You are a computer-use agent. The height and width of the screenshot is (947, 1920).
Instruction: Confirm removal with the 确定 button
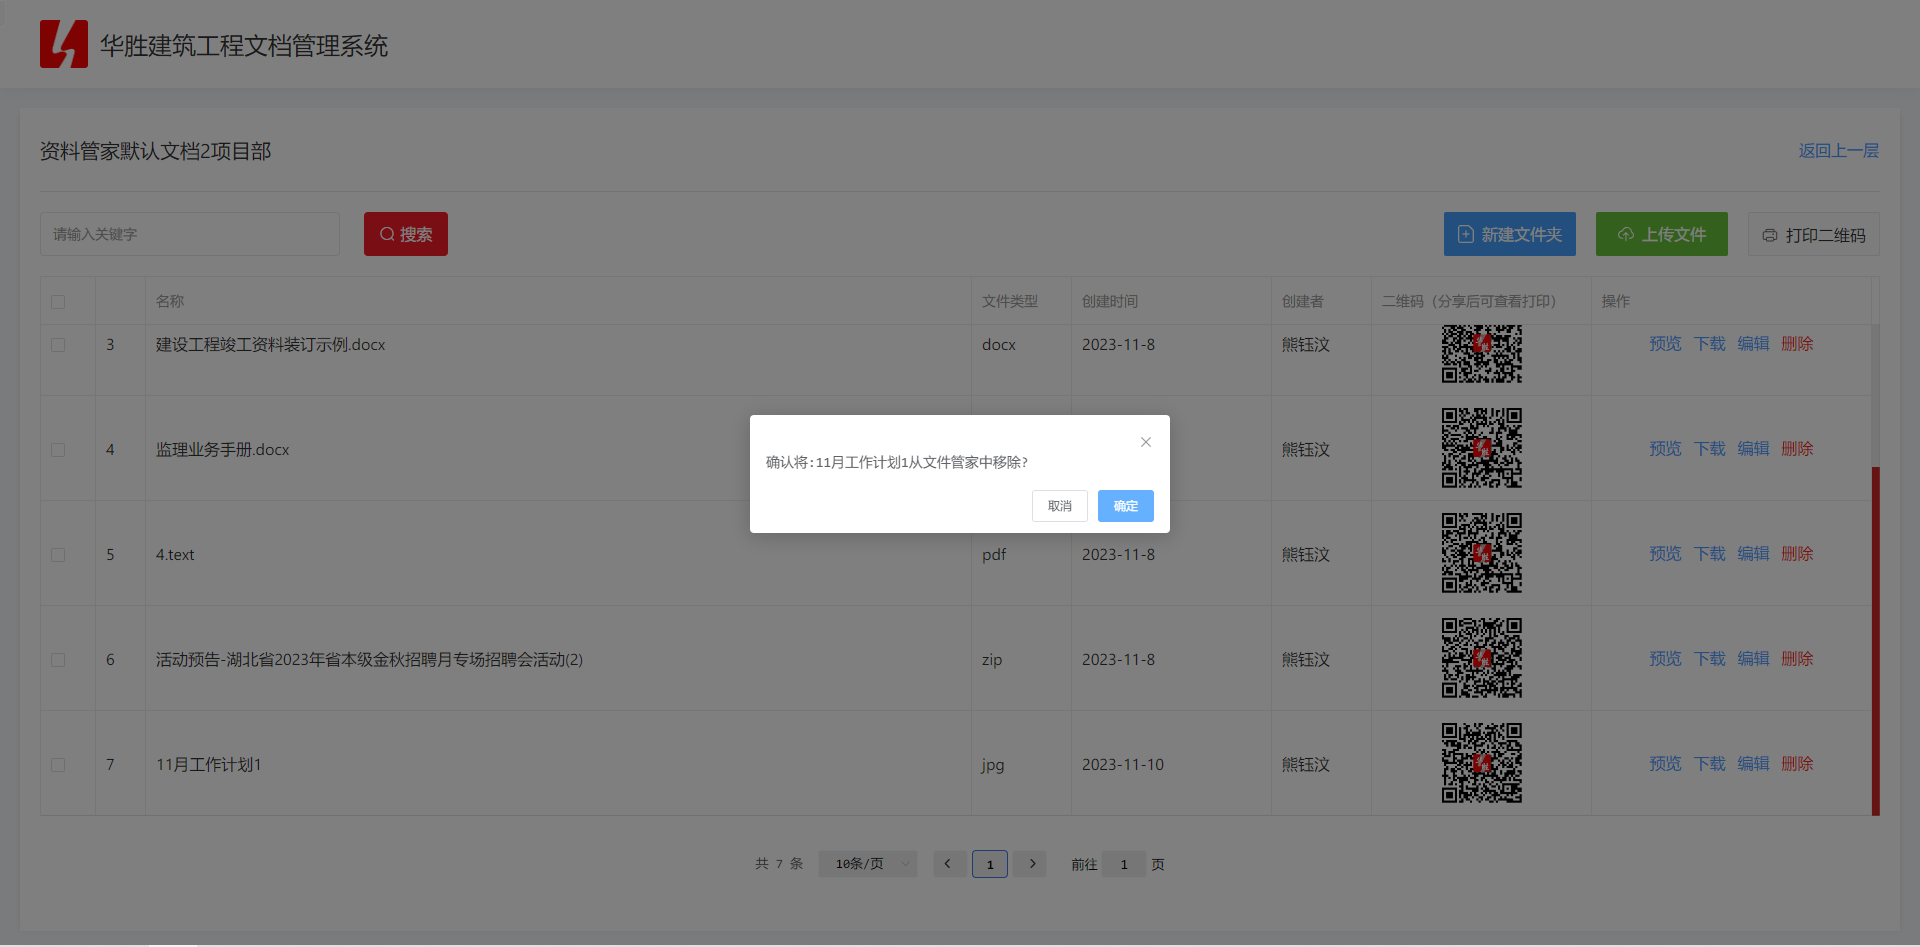click(1126, 506)
